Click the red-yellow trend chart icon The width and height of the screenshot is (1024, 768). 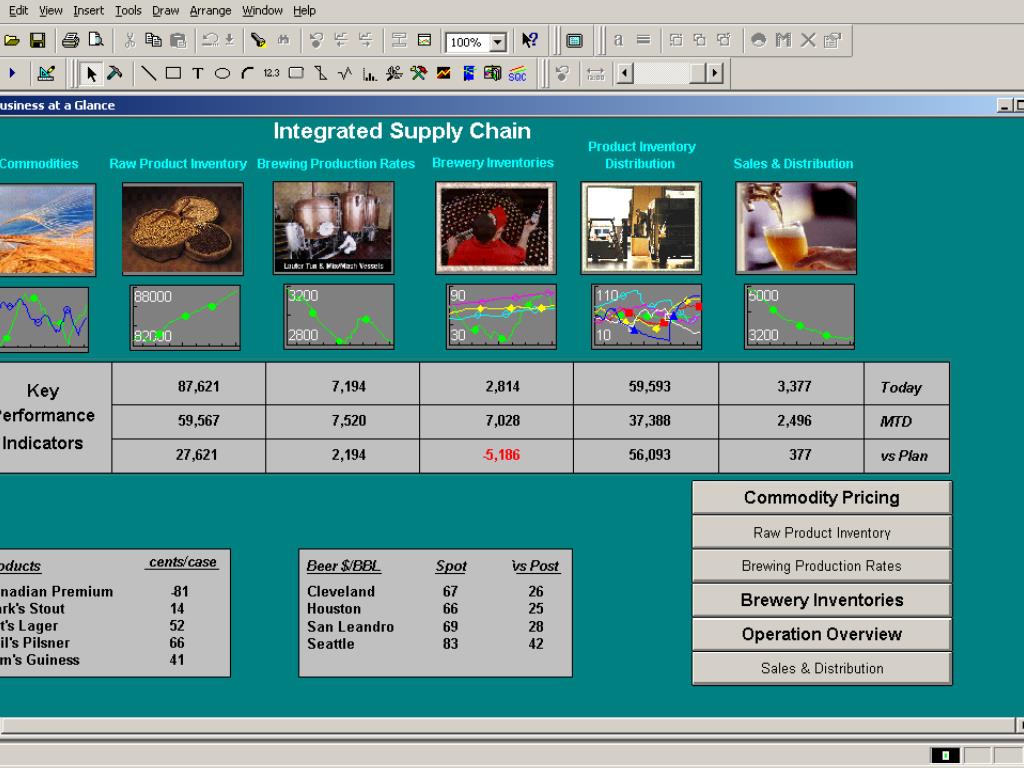pyautogui.click(x=443, y=73)
